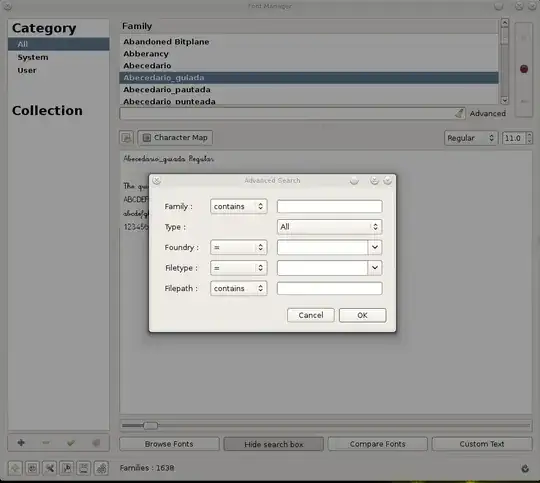Toggle the Hide search box button
The height and width of the screenshot is (483, 540).
tap(274, 444)
